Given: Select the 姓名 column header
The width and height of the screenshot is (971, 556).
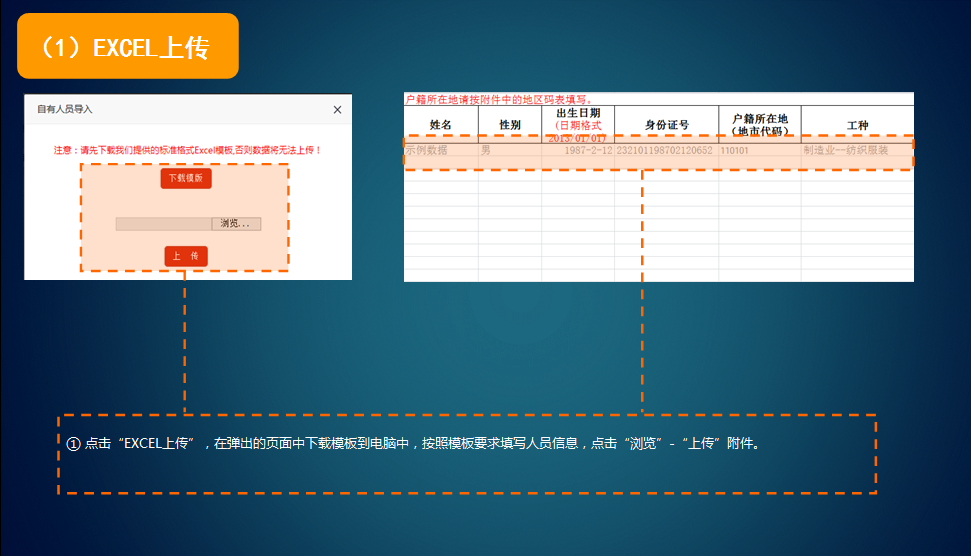Looking at the screenshot, I should (x=440, y=125).
